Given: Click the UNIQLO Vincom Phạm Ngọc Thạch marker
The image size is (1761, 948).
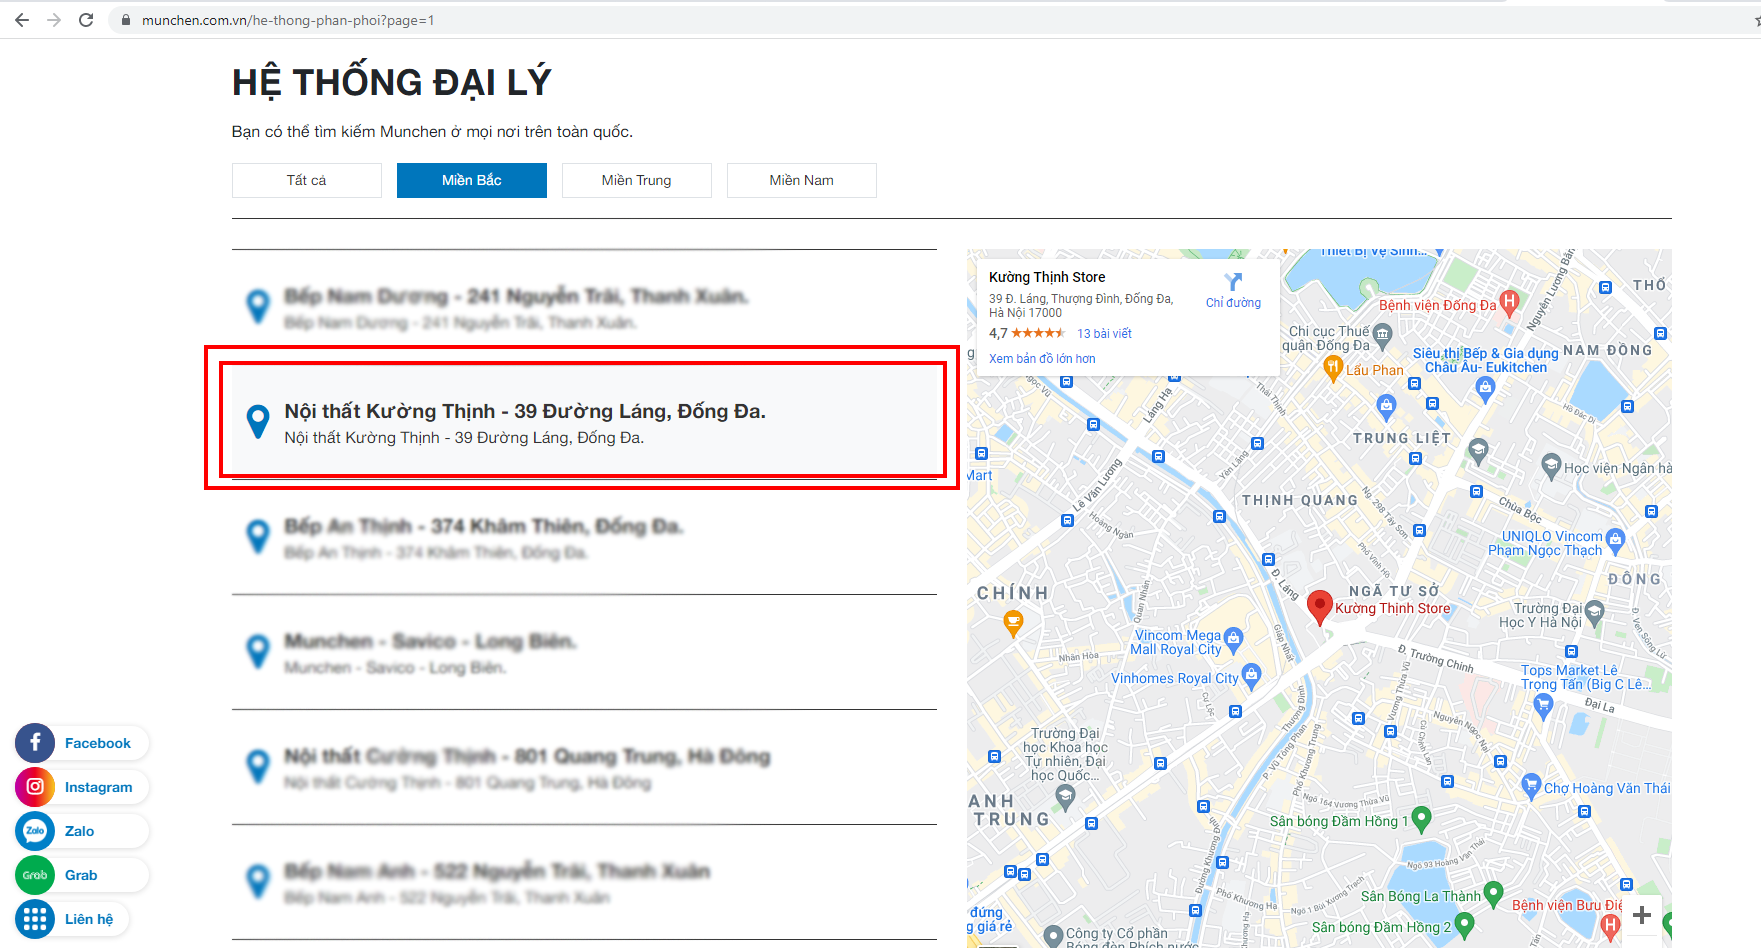Looking at the screenshot, I should coord(1615,541).
